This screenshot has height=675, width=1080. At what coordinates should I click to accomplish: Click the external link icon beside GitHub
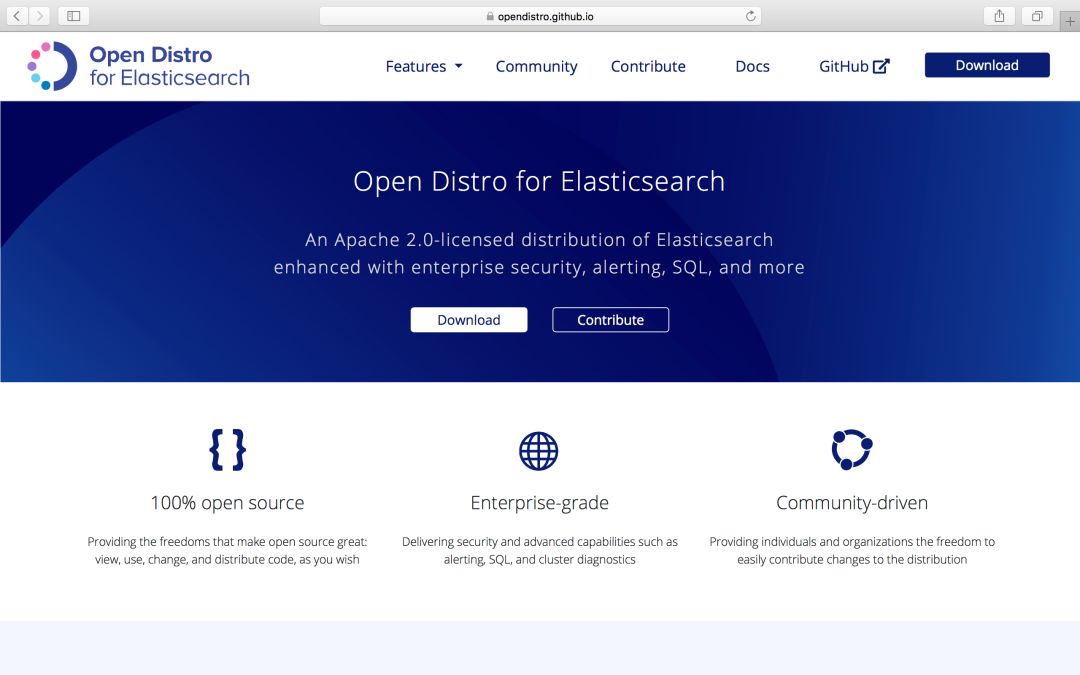click(881, 66)
